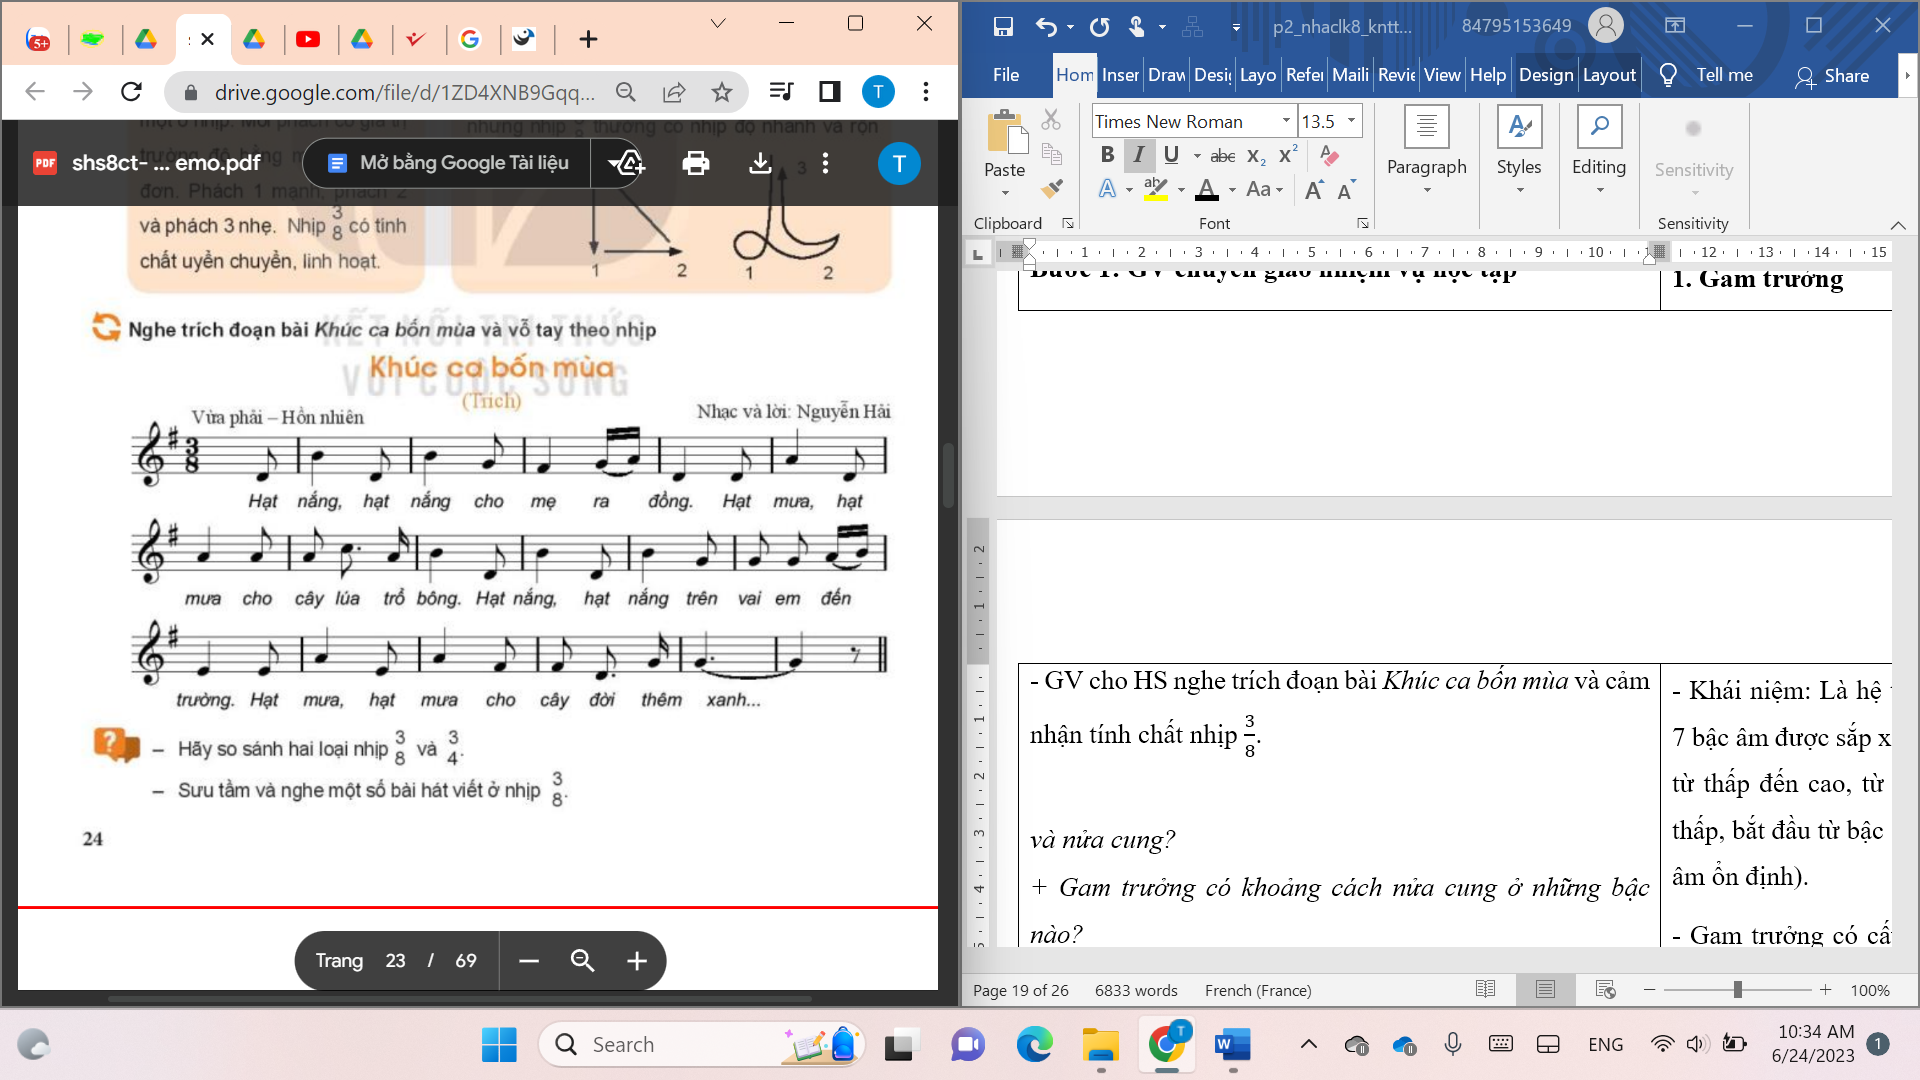Open the Change Case Aa dropdown
Viewport: 1920px width, 1080px height.
pyautogui.click(x=1264, y=189)
